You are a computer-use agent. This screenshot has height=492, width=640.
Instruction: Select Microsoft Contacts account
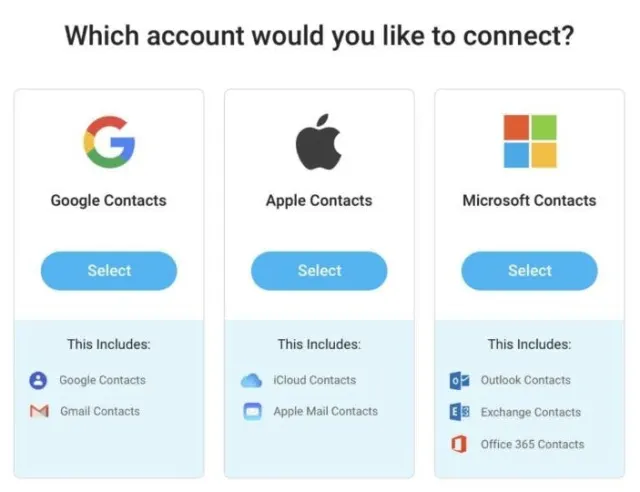point(529,271)
